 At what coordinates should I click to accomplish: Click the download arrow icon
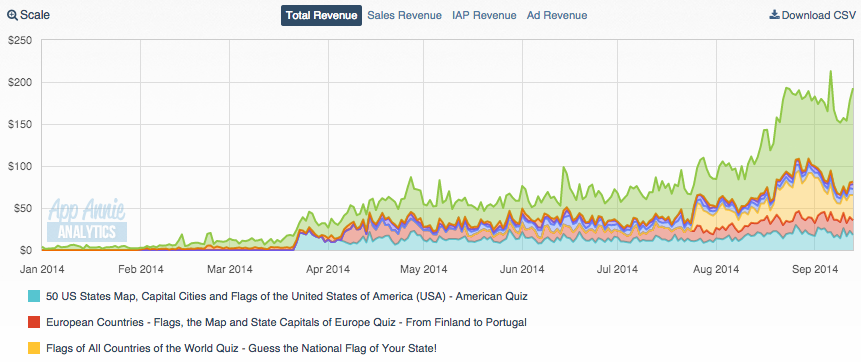point(774,15)
